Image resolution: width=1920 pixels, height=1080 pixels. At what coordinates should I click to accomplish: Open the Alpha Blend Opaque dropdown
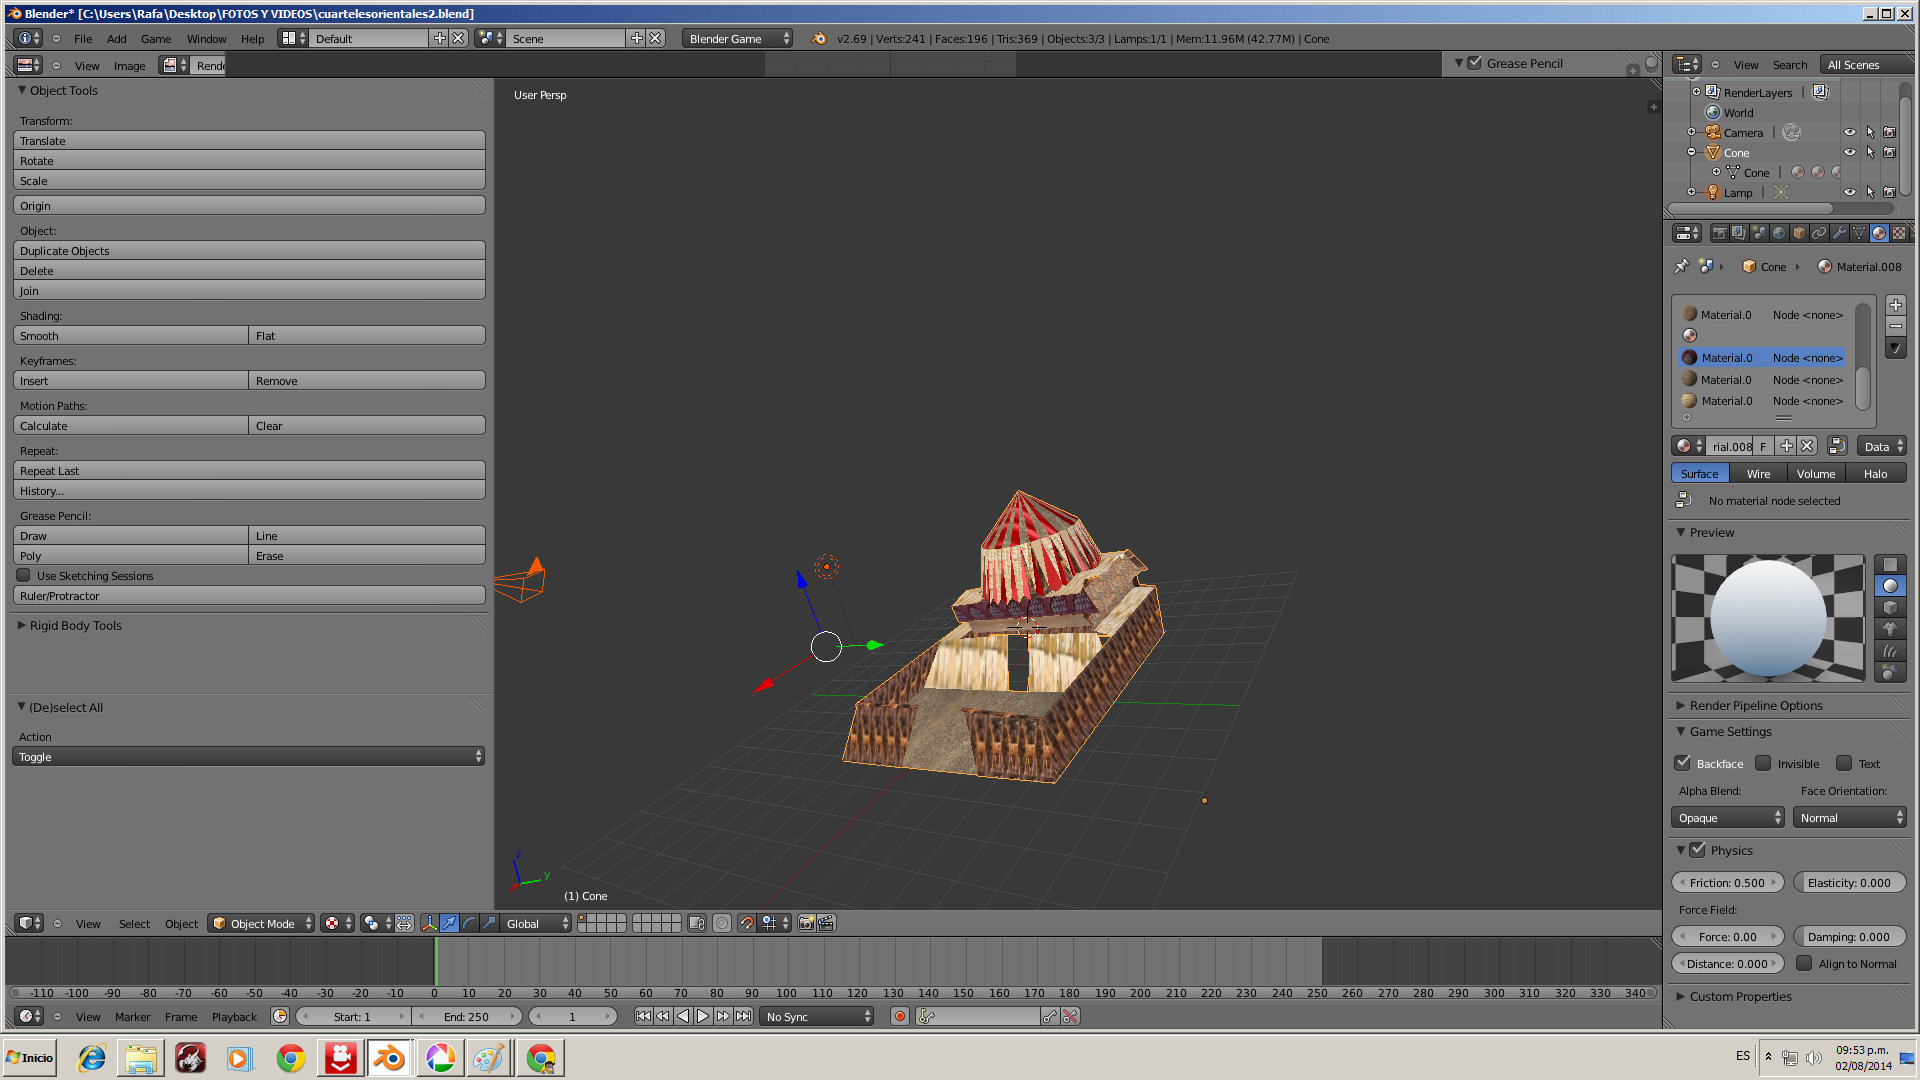tap(1728, 817)
